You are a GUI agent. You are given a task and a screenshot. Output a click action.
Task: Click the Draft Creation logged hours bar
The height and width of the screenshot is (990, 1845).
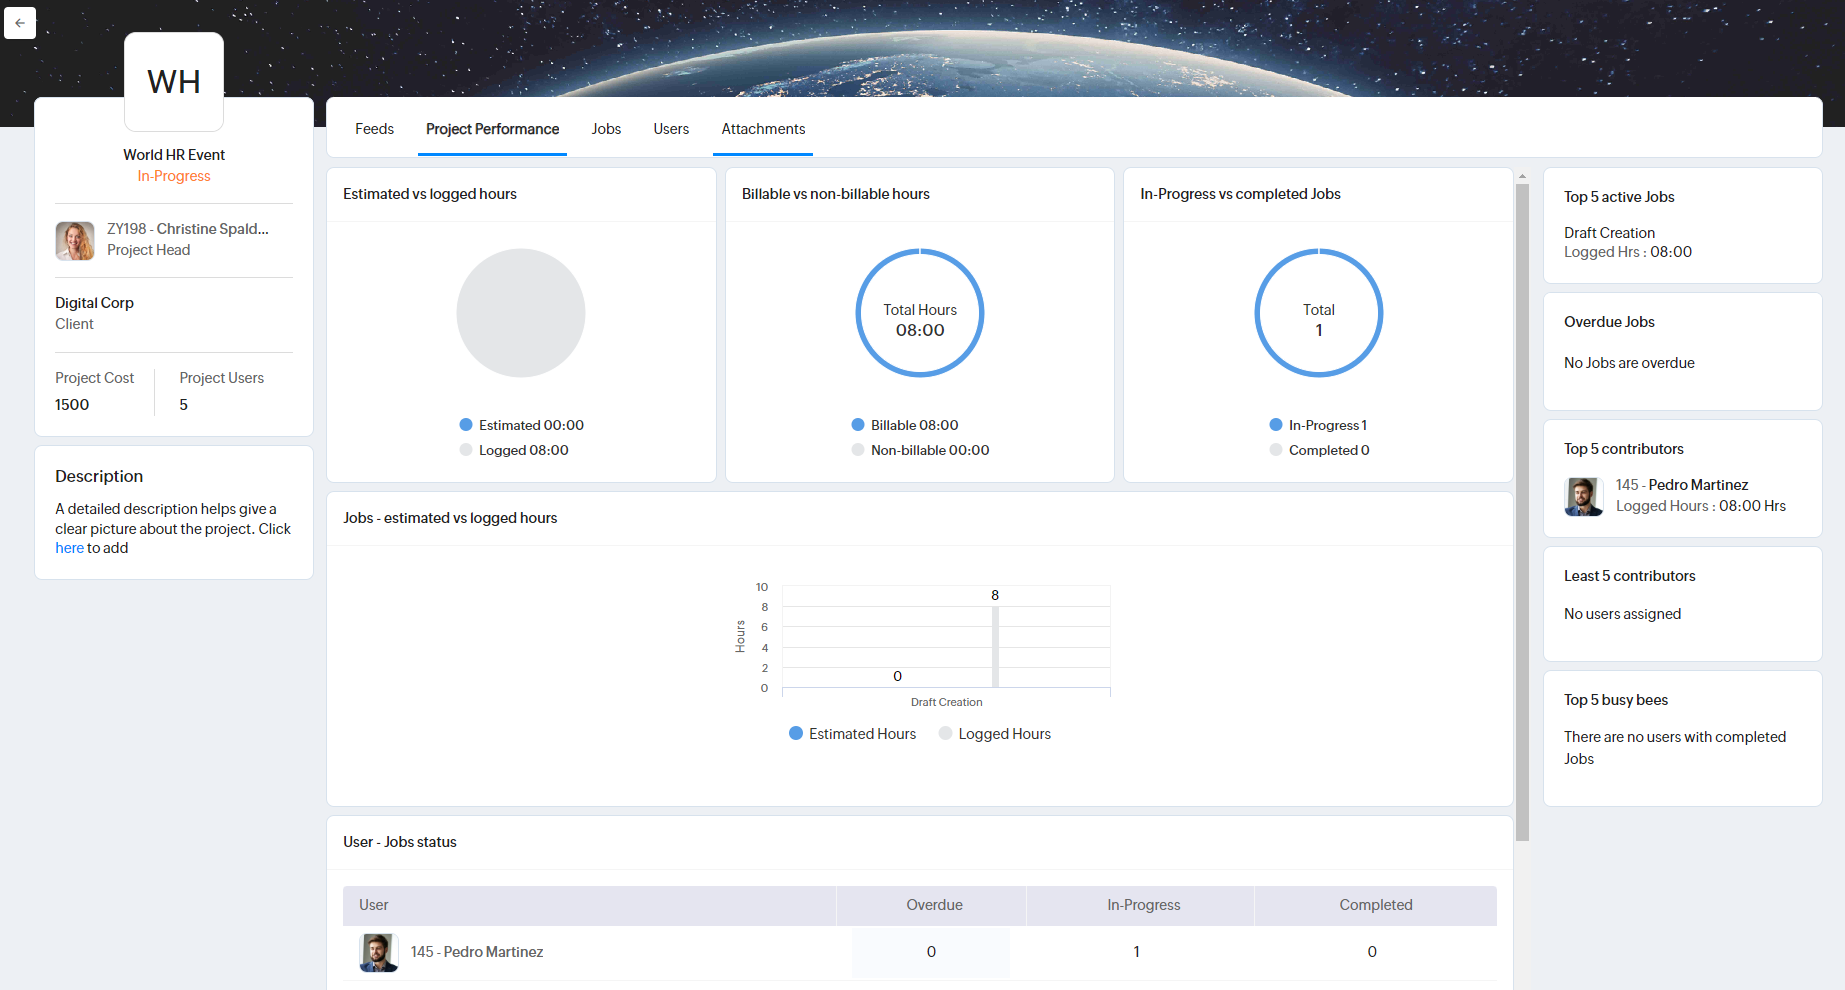995,646
